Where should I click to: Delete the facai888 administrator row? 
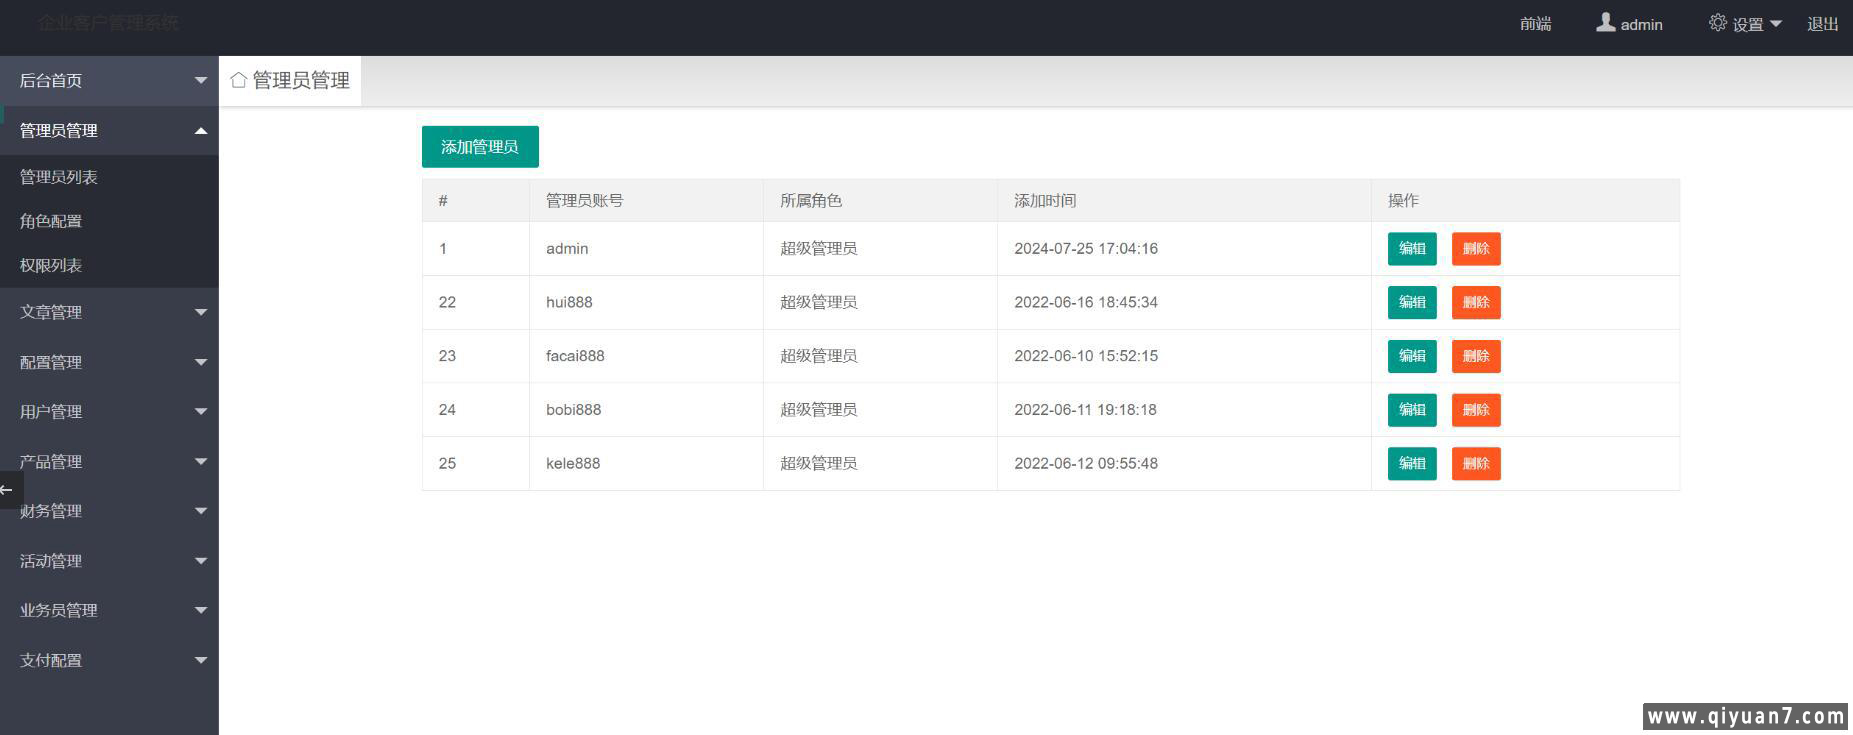click(x=1475, y=356)
